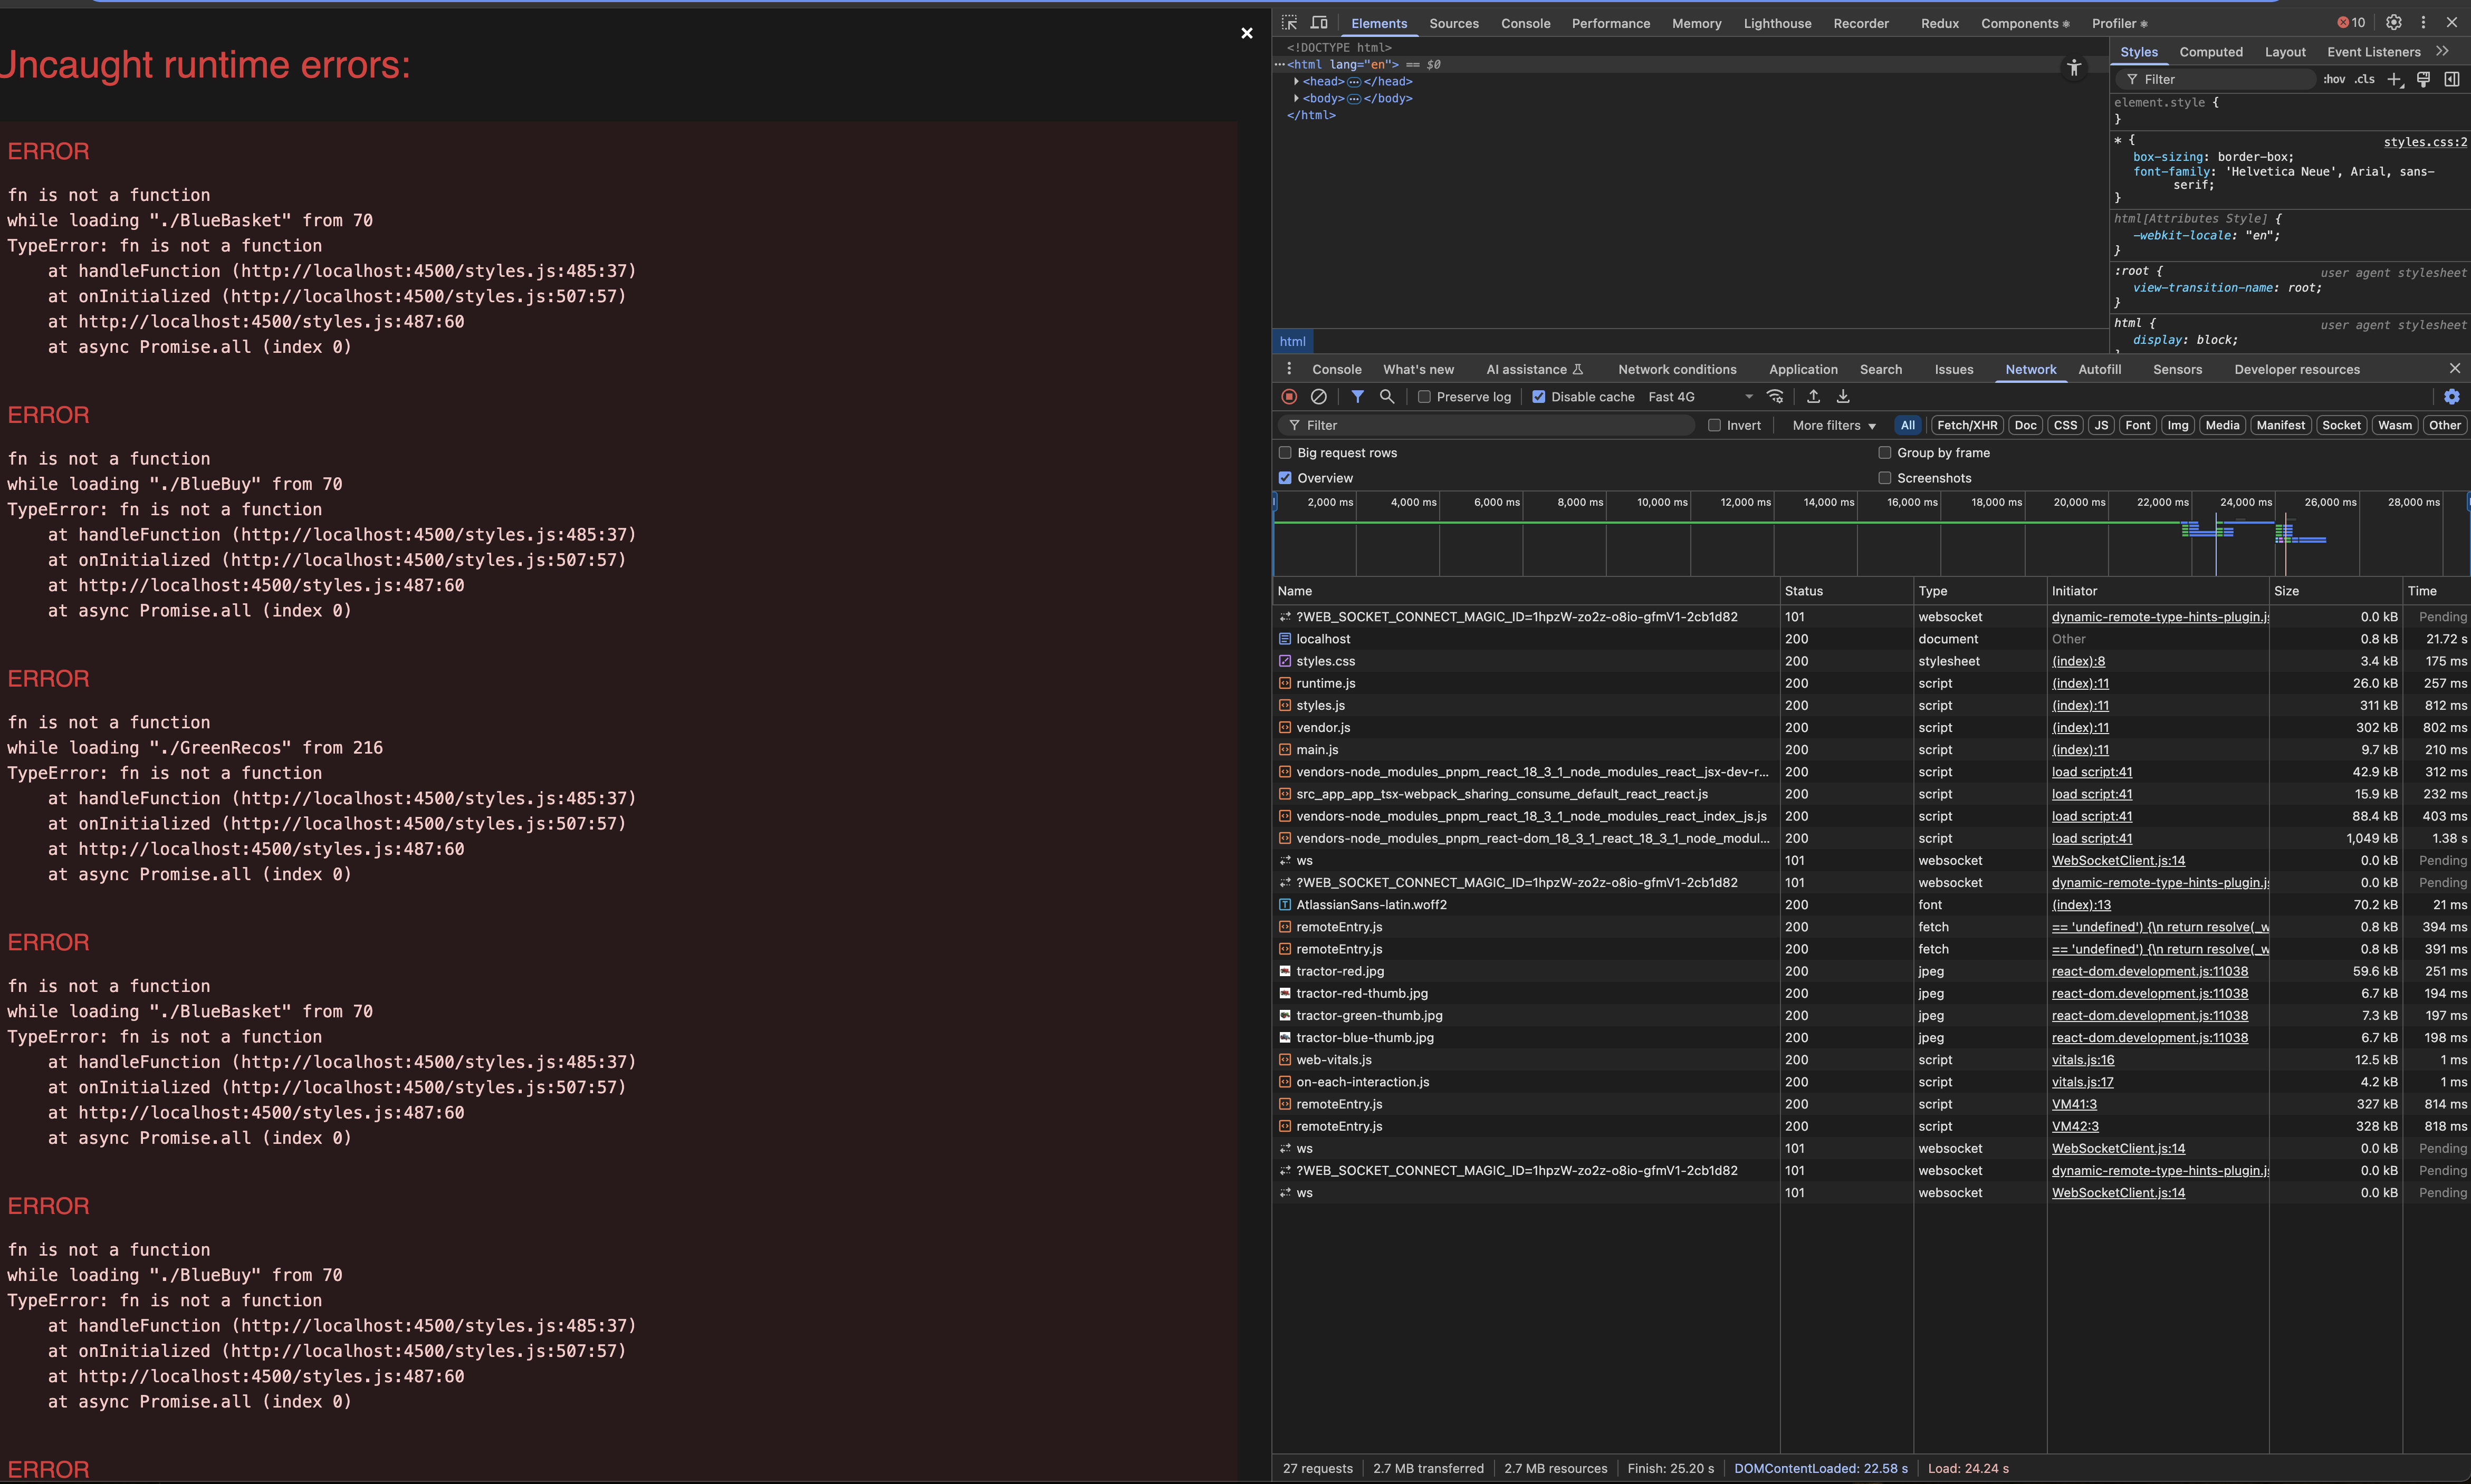Click the 24,000 ms overview timeline marker

tap(2245, 502)
